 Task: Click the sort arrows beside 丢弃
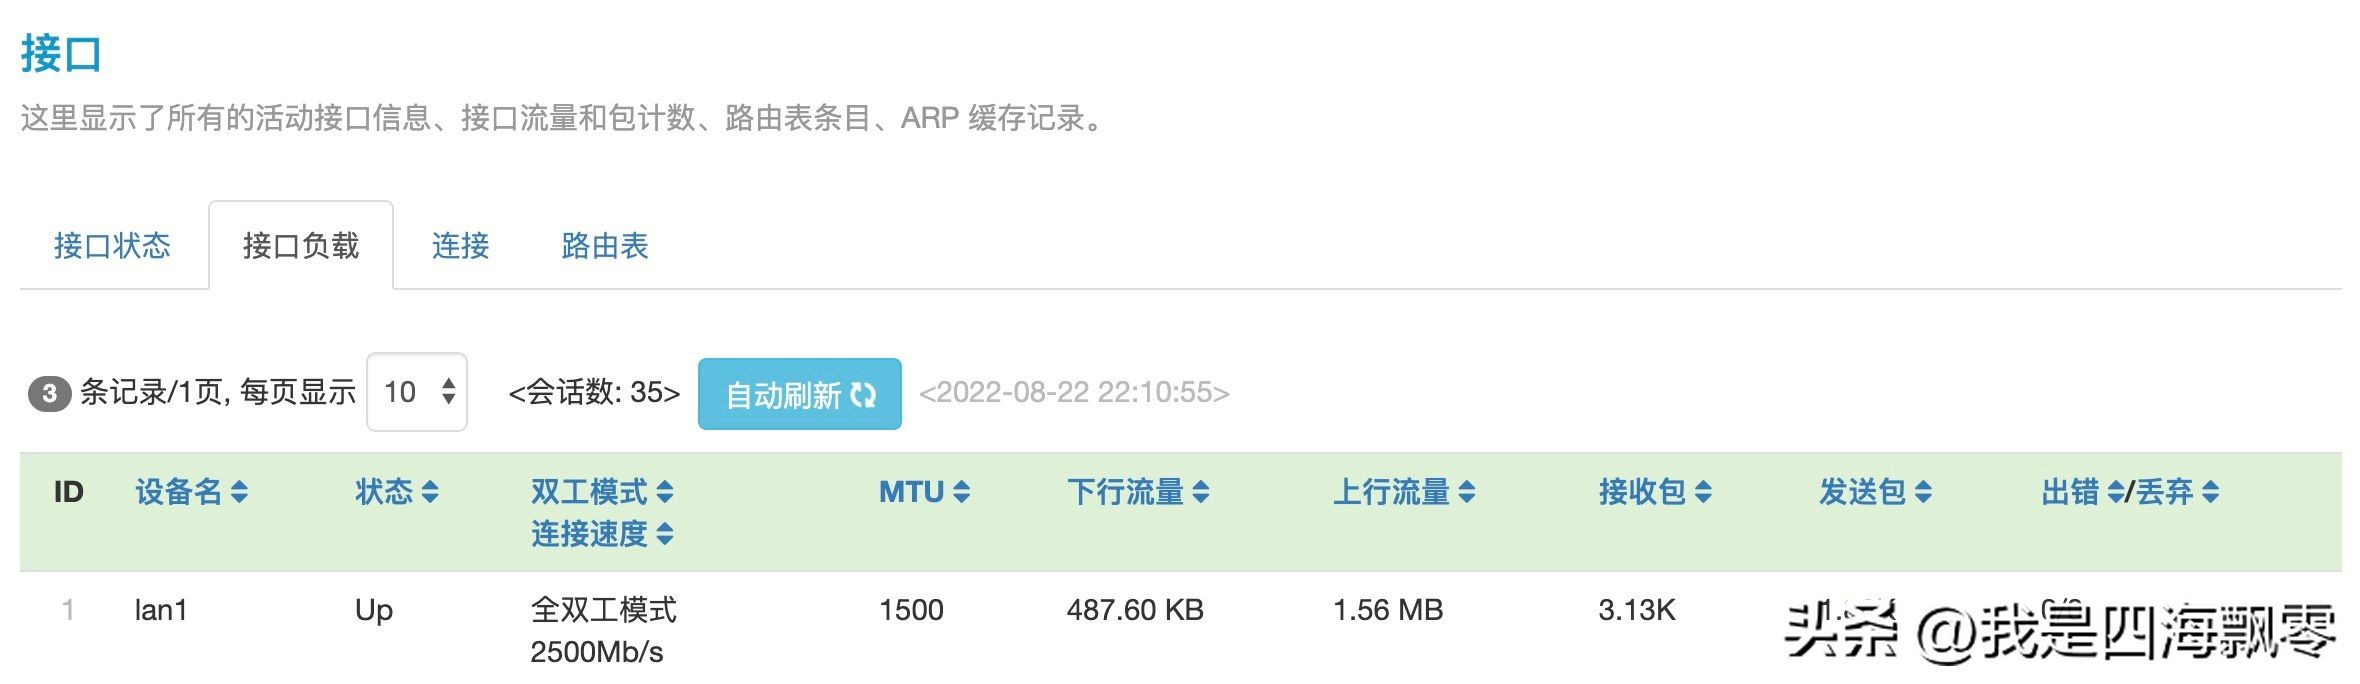coord(2211,492)
